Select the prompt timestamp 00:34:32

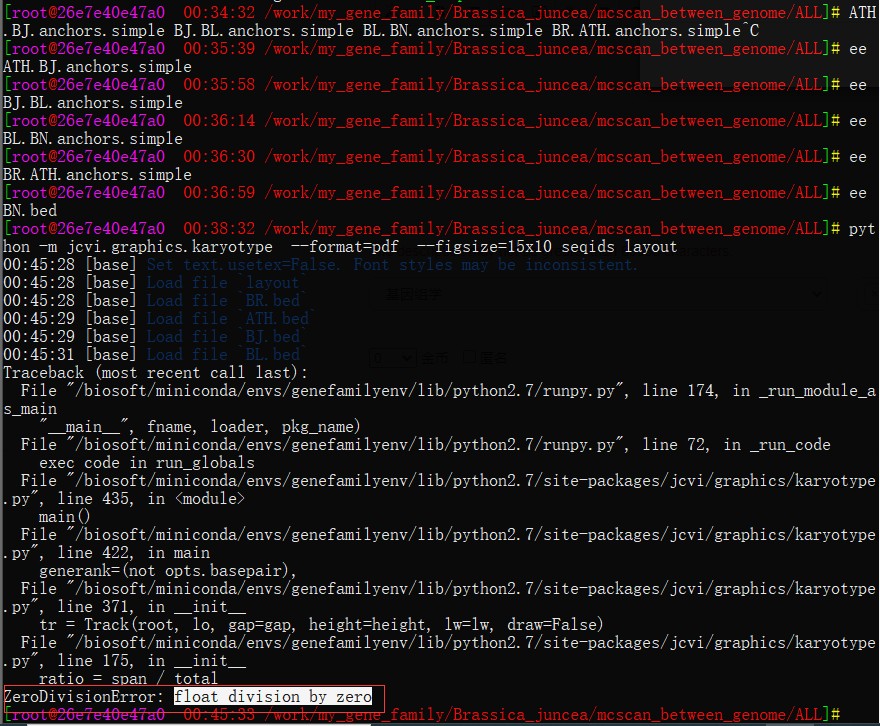219,12
